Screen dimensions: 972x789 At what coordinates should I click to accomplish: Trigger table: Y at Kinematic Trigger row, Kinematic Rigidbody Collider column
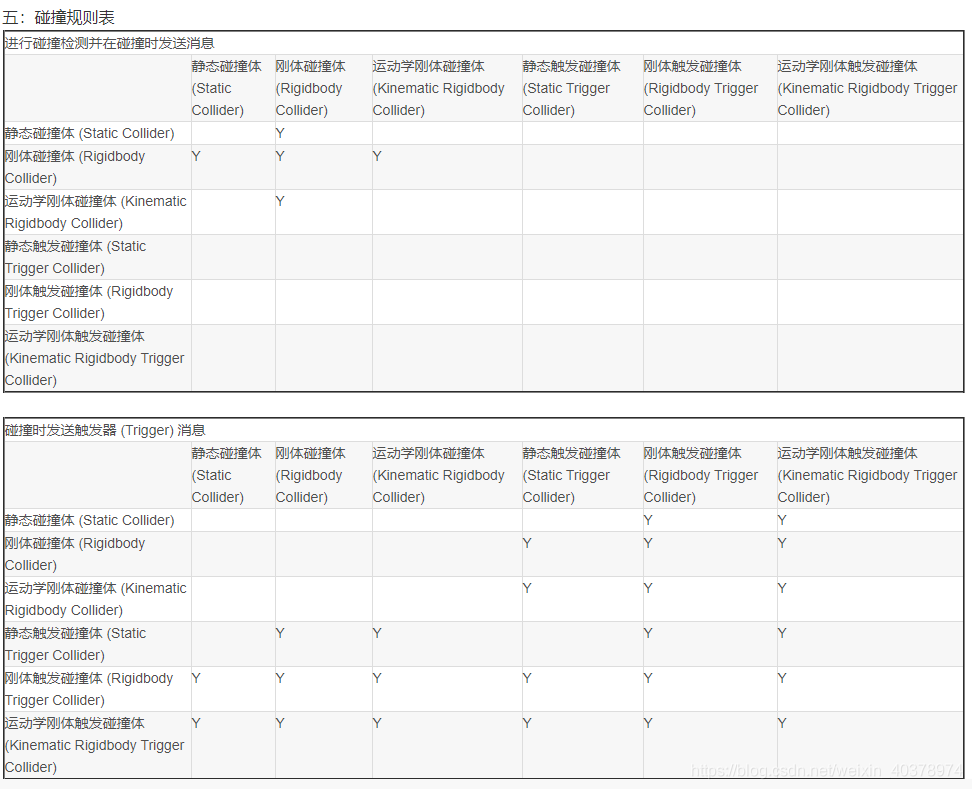[377, 723]
